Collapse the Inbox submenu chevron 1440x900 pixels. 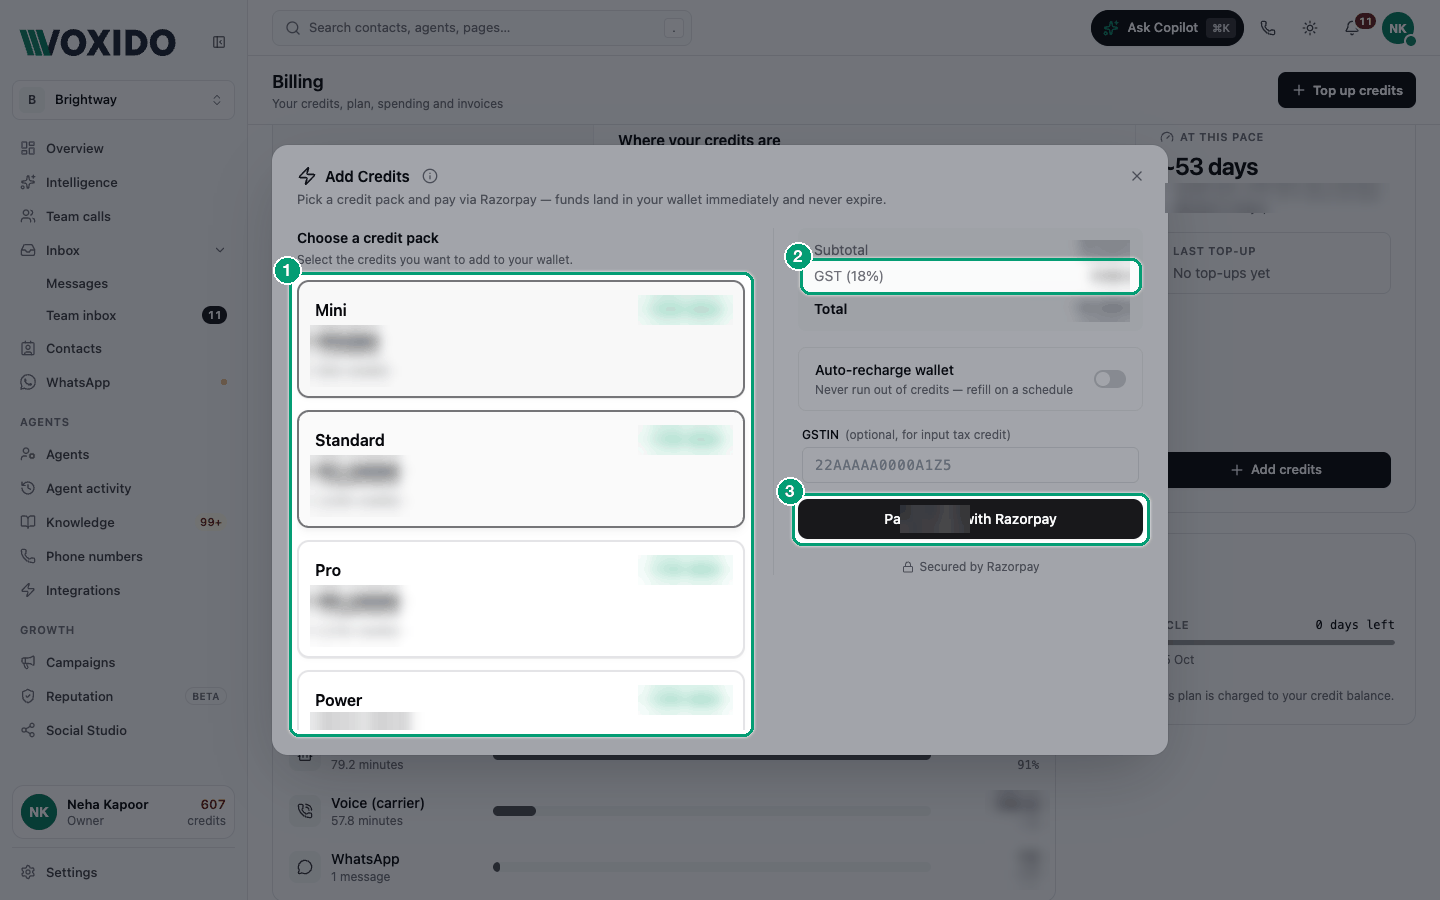[220, 250]
